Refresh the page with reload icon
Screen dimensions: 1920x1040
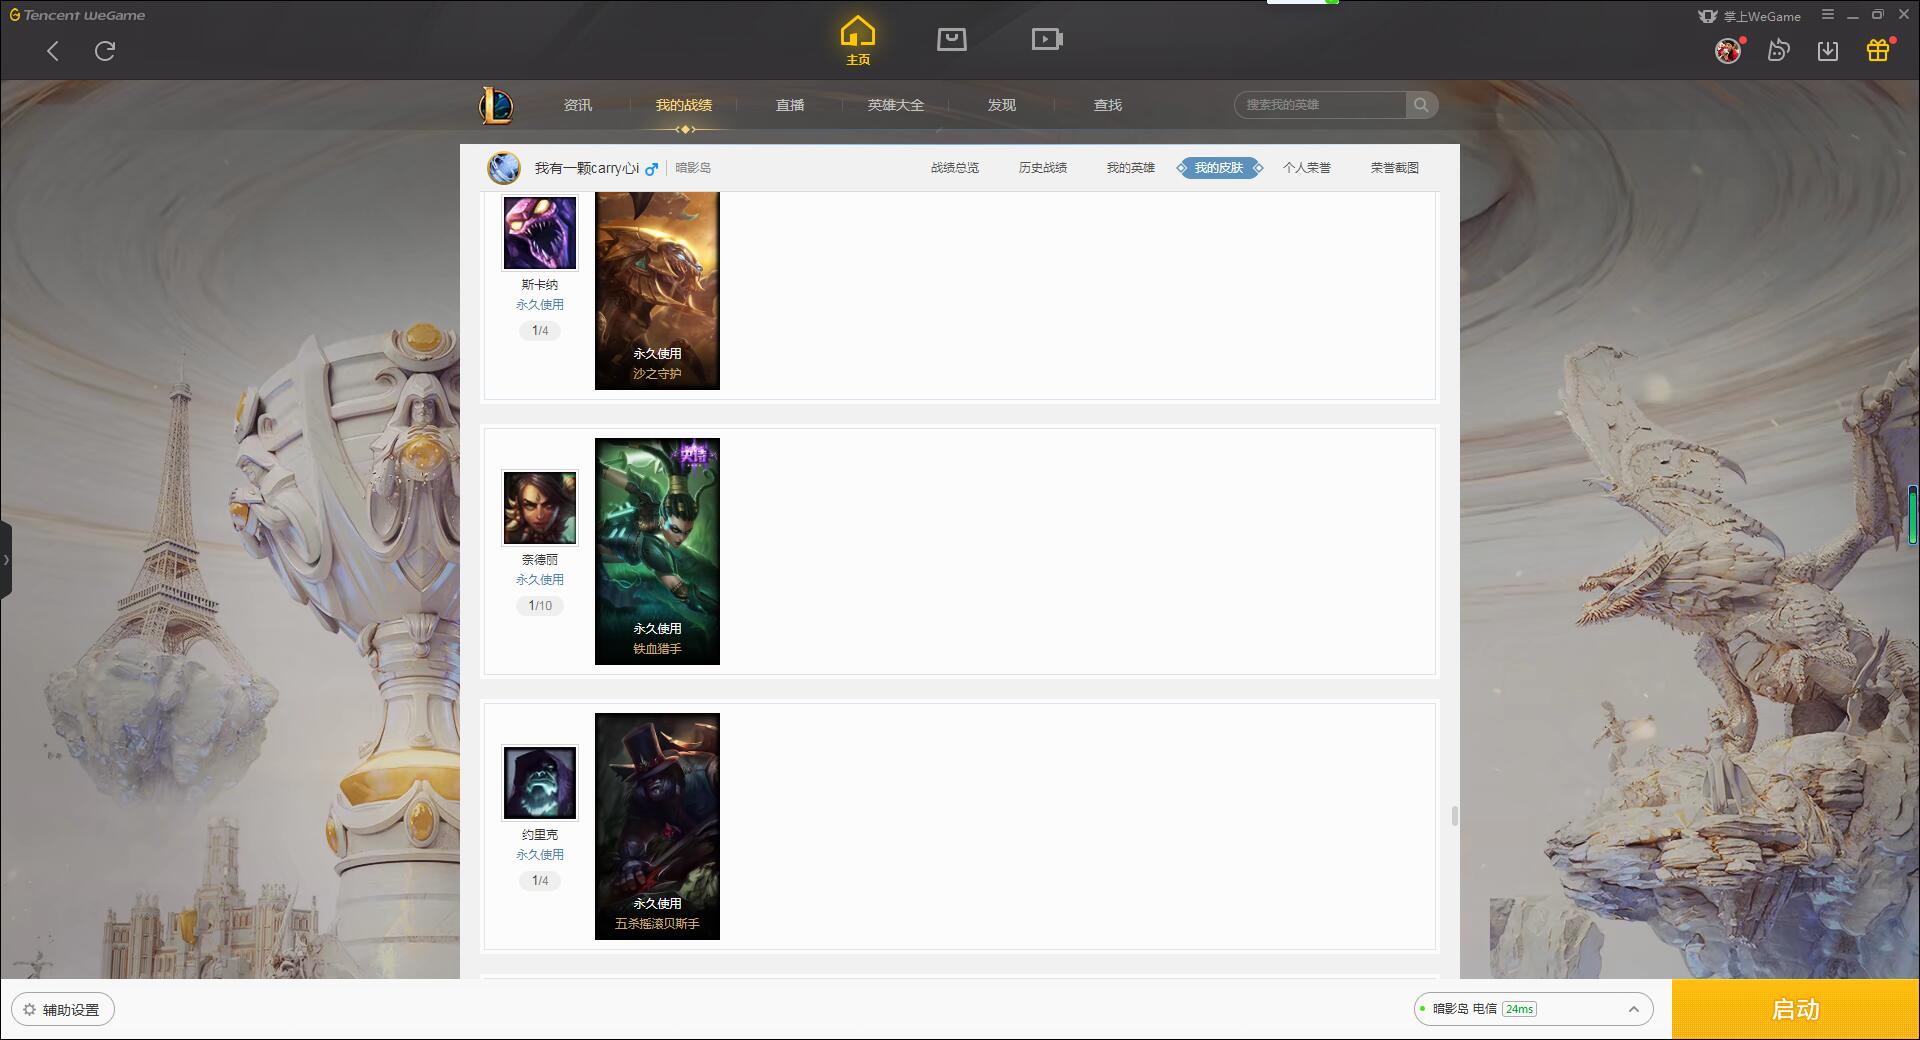105,51
